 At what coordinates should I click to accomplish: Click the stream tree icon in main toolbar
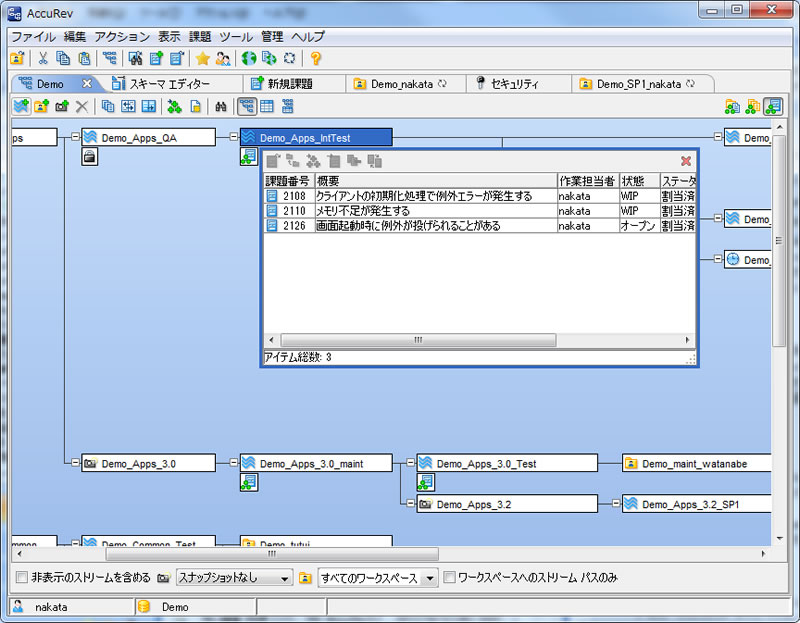pyautogui.click(x=109, y=58)
